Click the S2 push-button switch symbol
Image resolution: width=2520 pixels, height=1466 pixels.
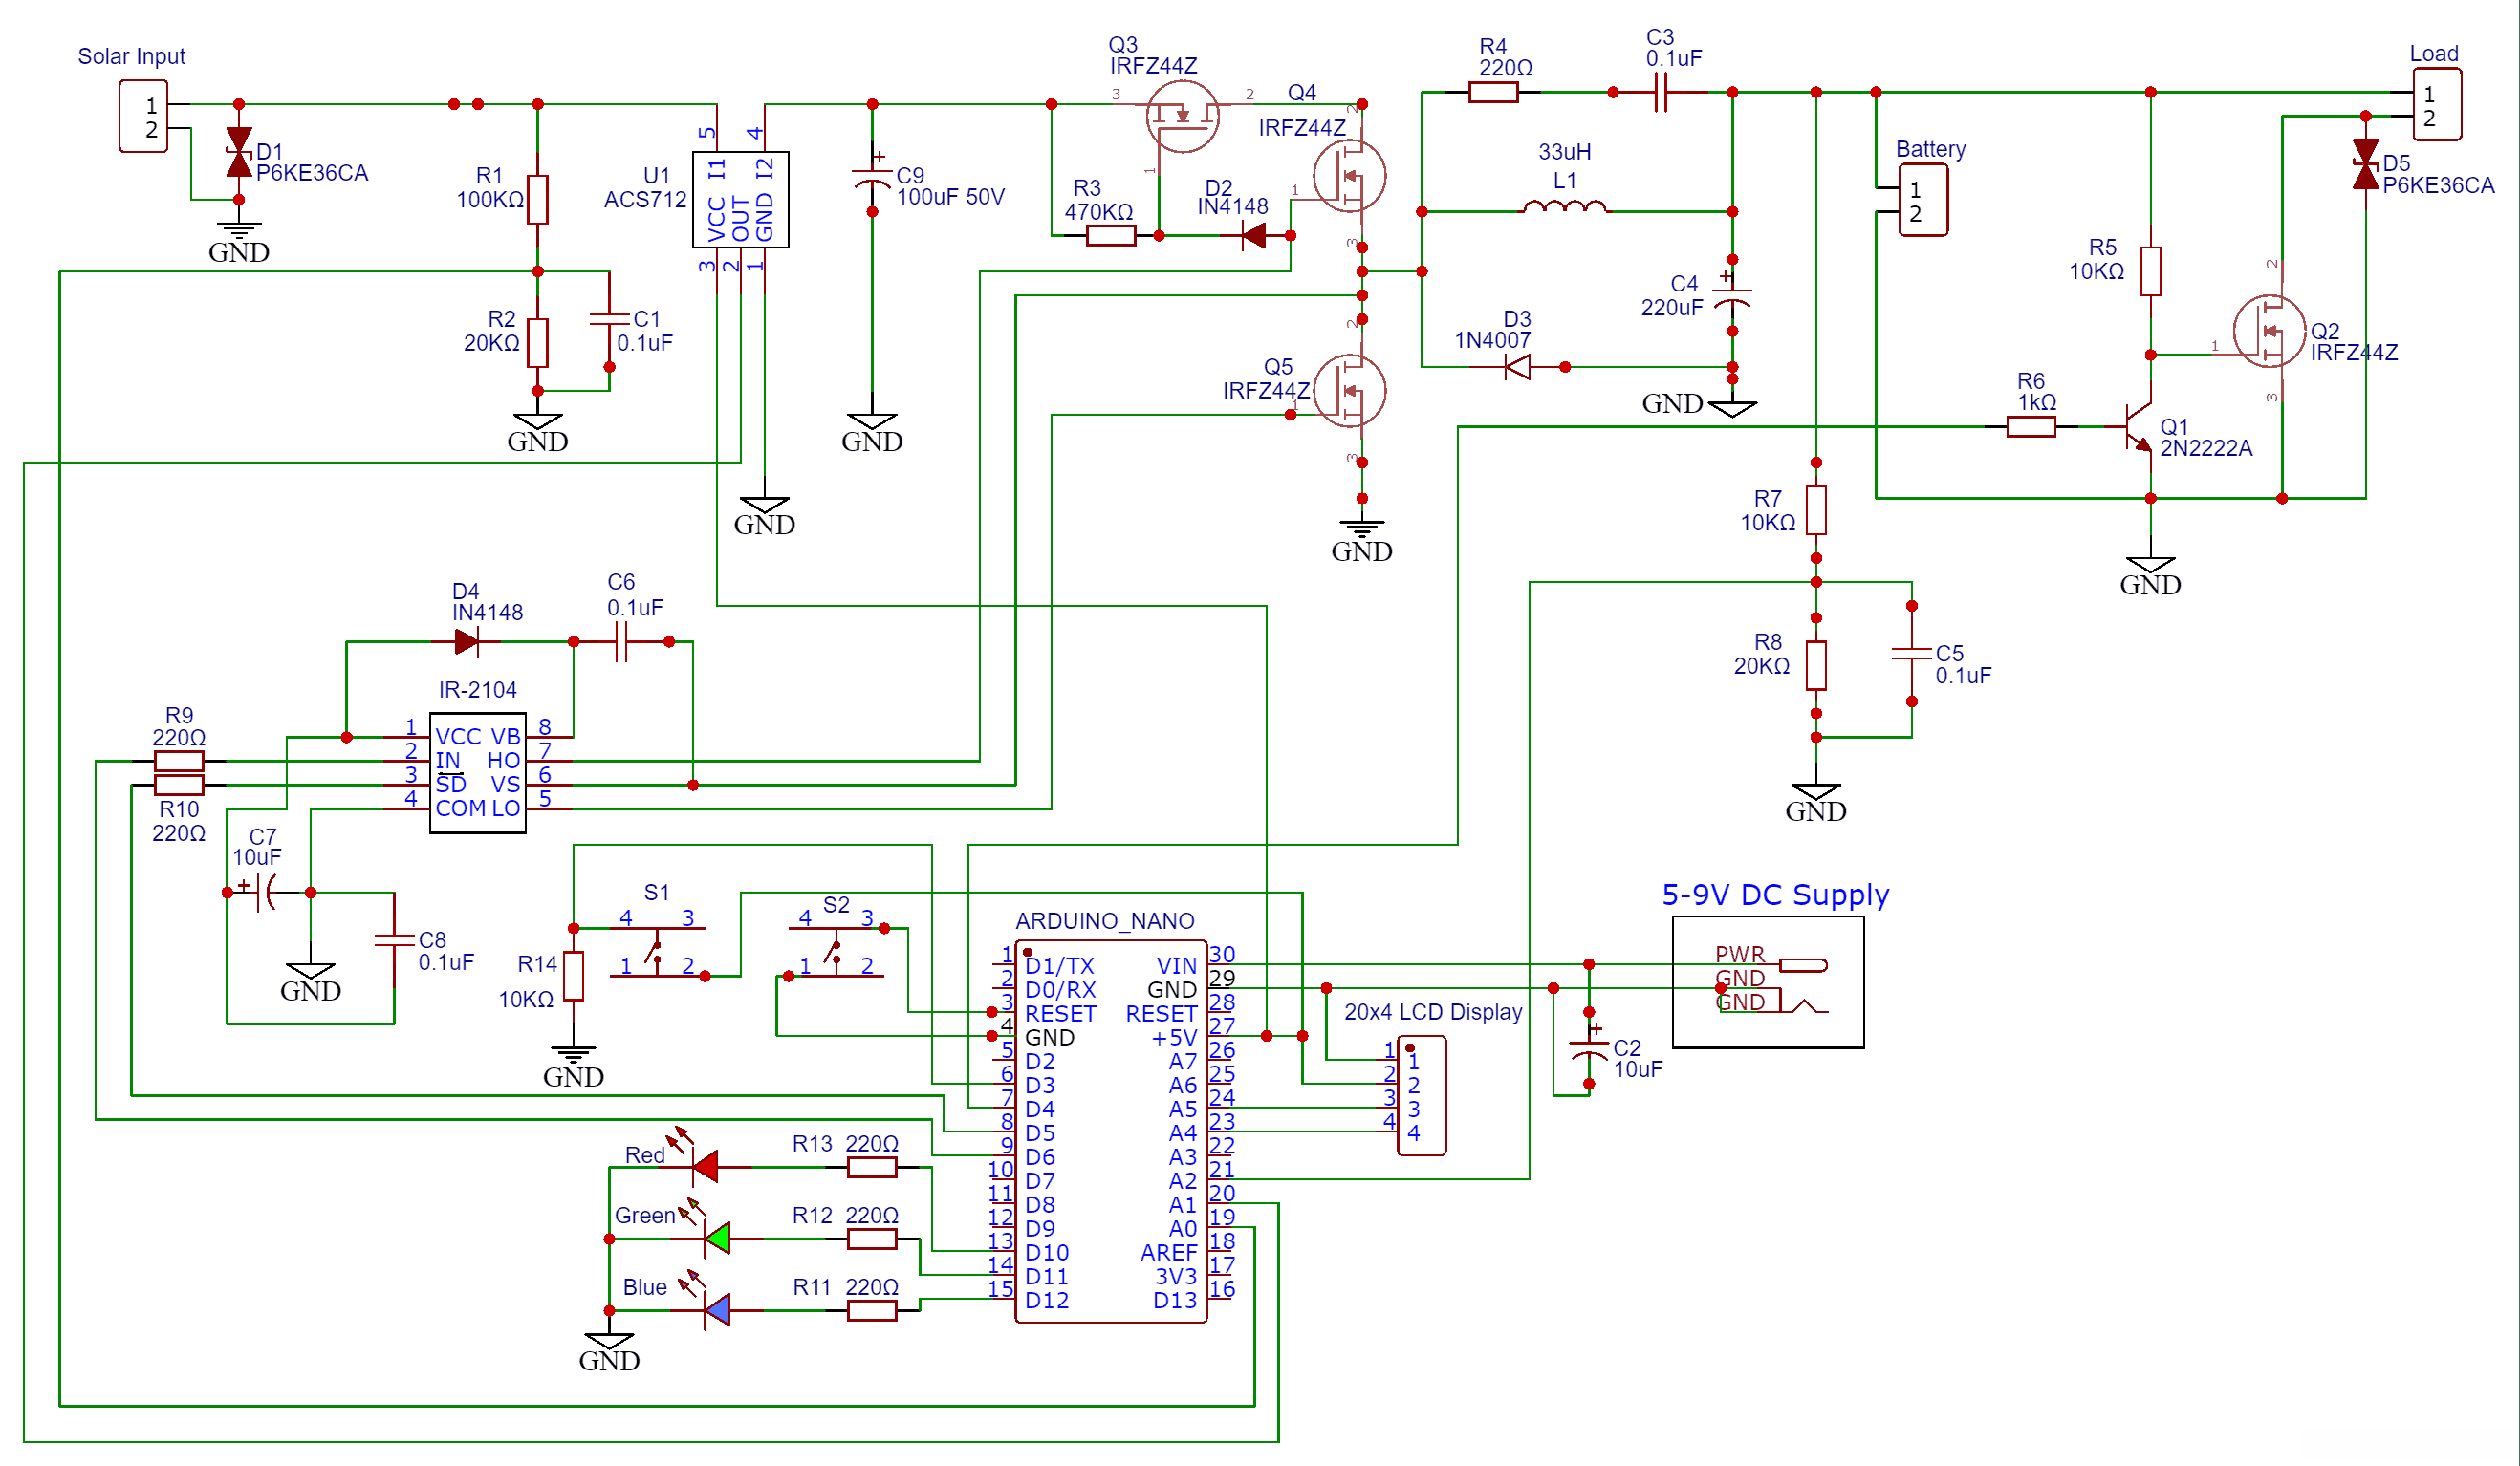(835, 951)
